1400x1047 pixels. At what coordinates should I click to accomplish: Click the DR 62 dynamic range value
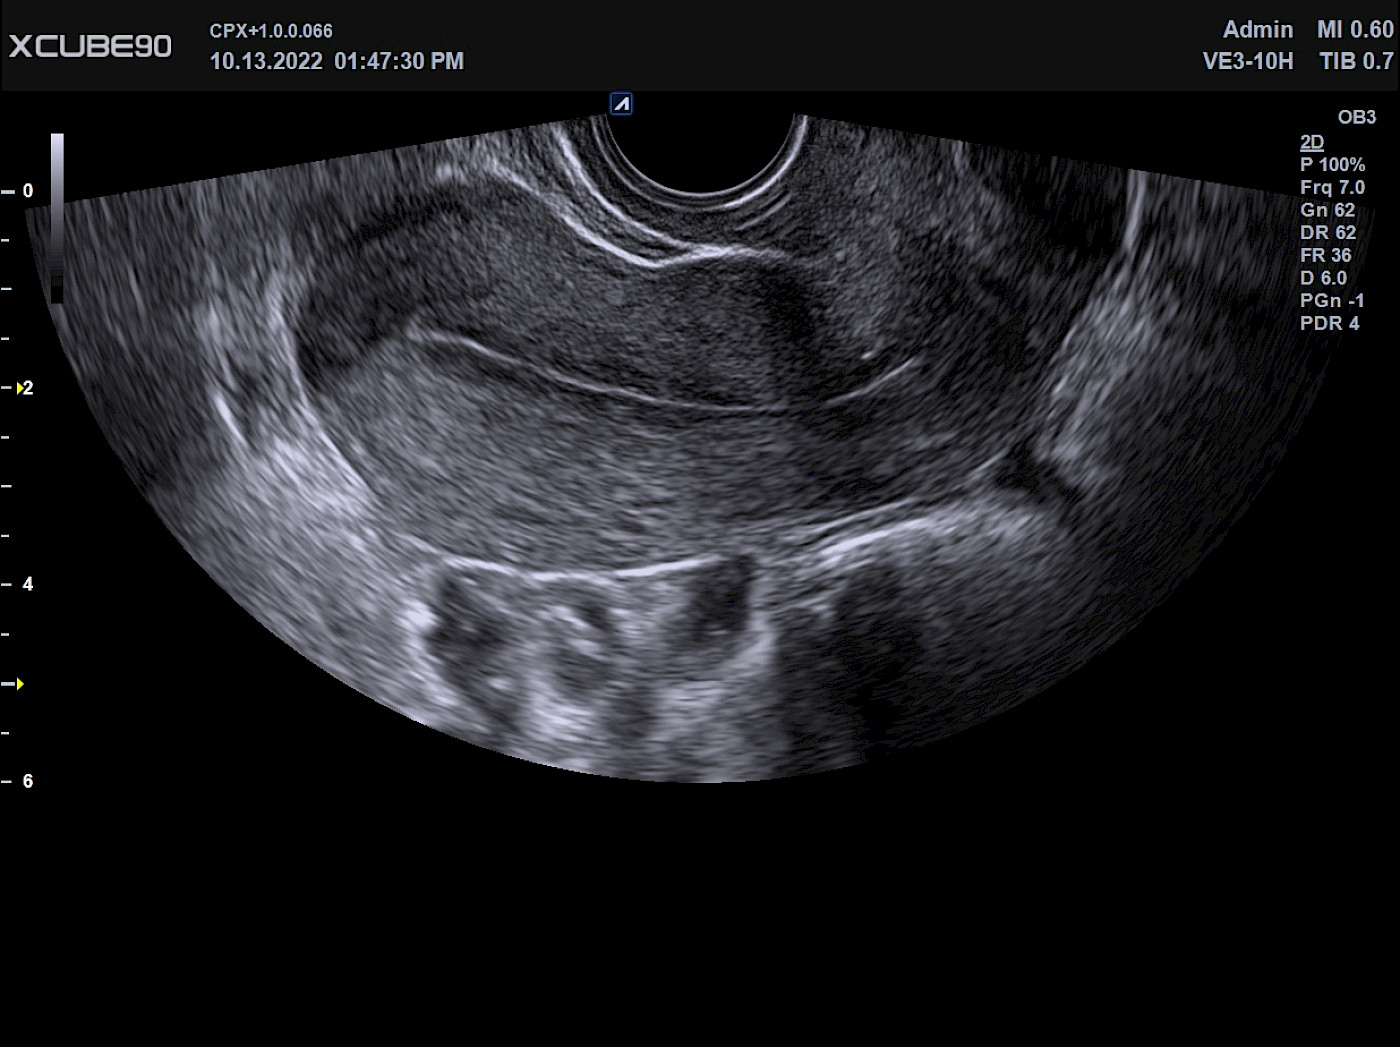pyautogui.click(x=1327, y=233)
